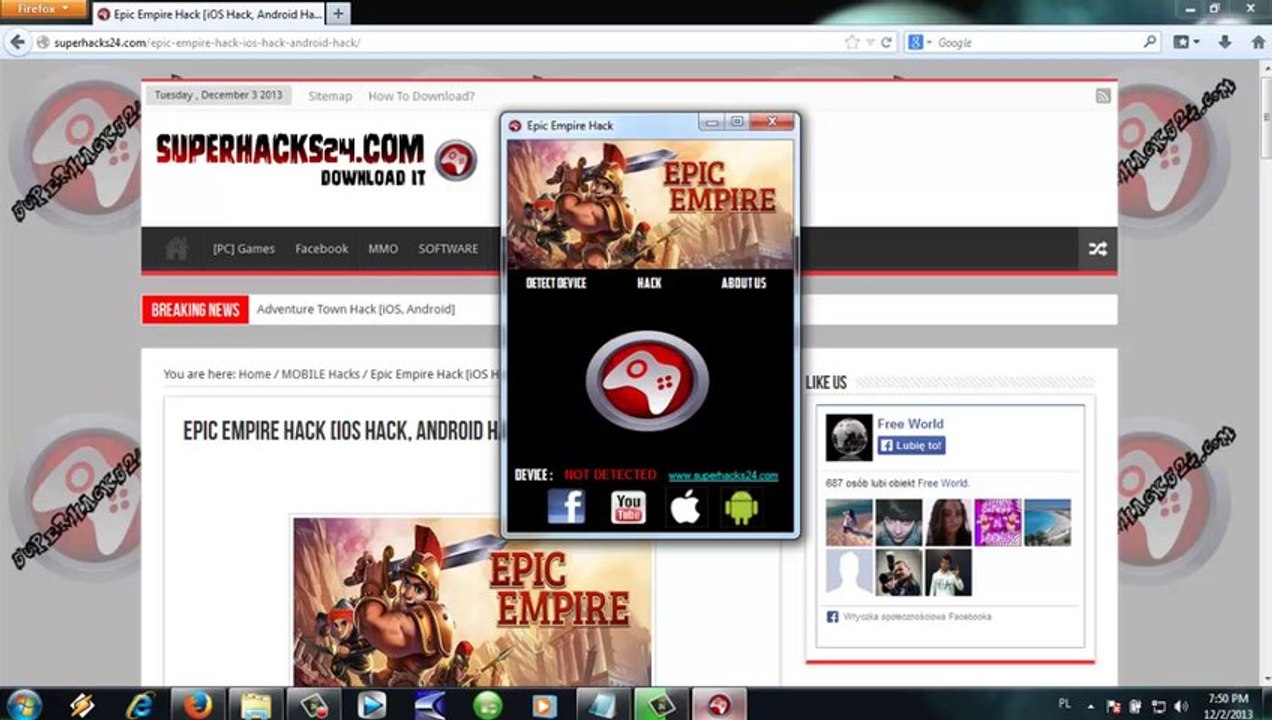Click the Lubię to! like button

[x=911, y=445]
